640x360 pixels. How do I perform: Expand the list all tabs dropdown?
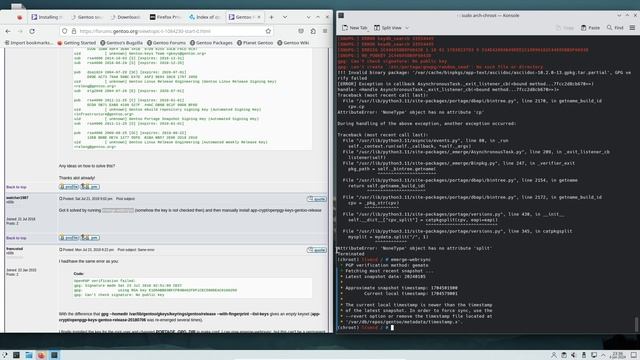tap(285, 17)
